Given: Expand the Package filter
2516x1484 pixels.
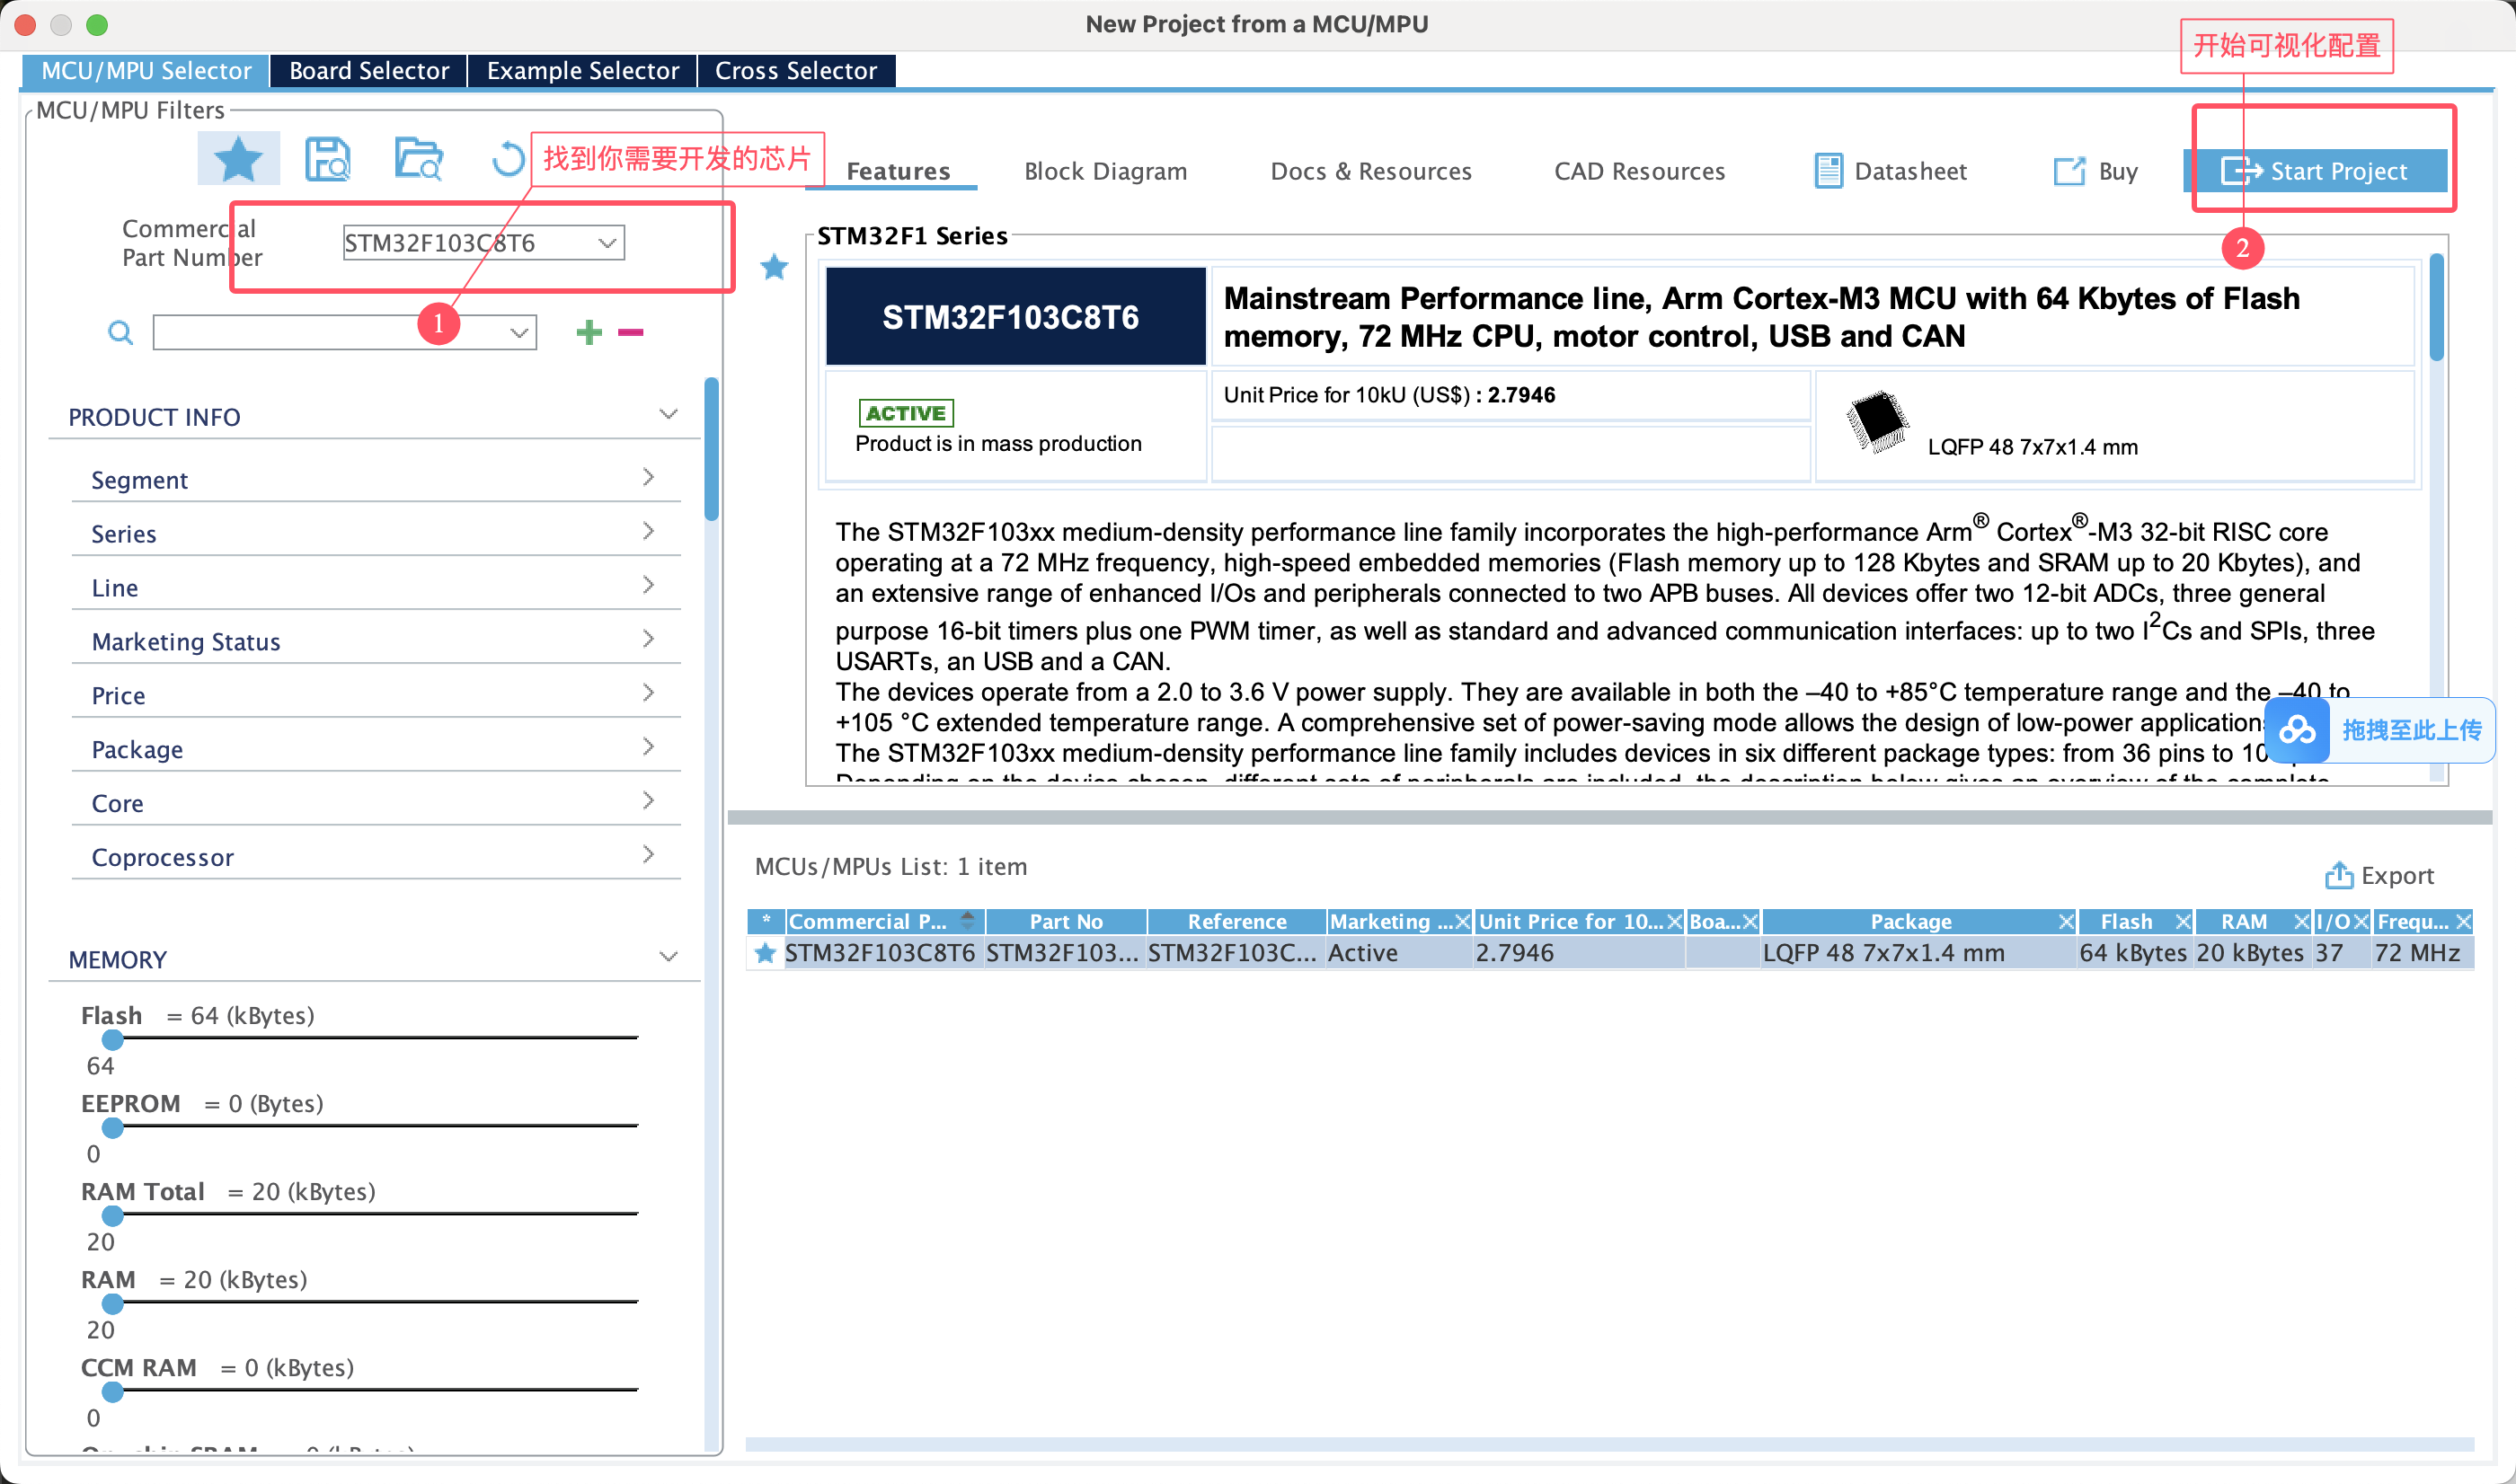Looking at the screenshot, I should tap(648, 747).
